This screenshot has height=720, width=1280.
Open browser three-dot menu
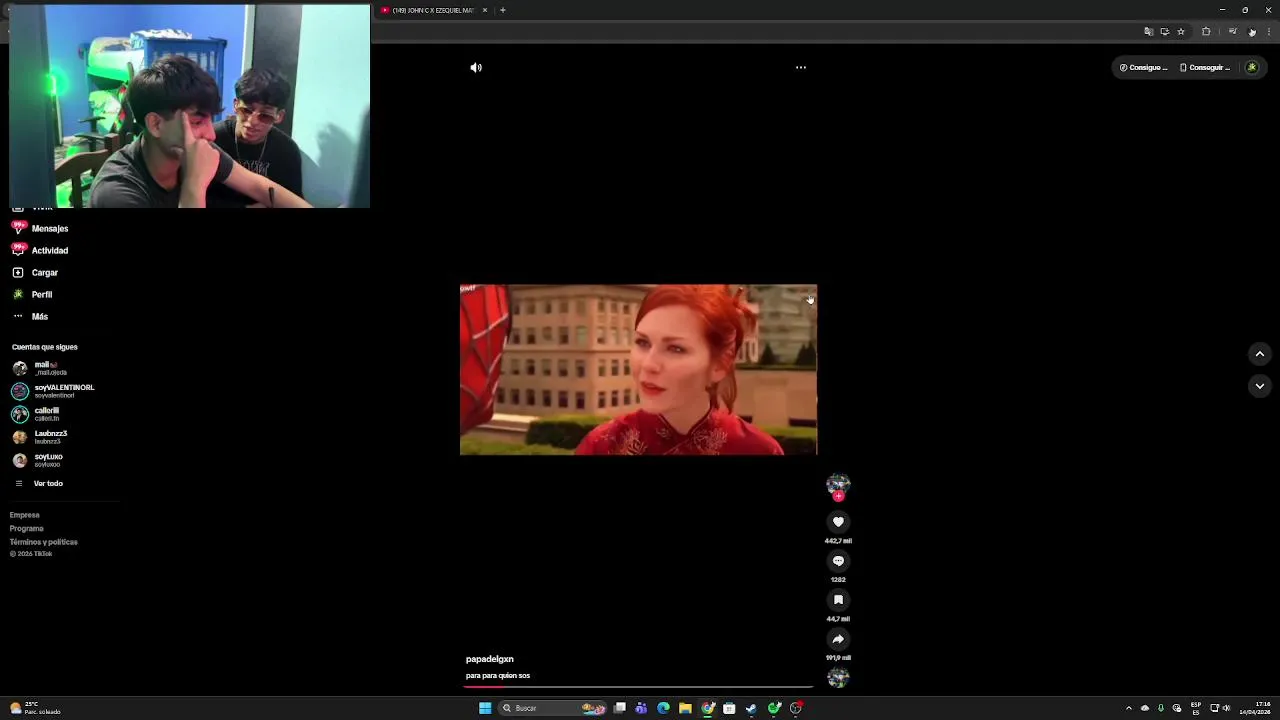[1269, 32]
